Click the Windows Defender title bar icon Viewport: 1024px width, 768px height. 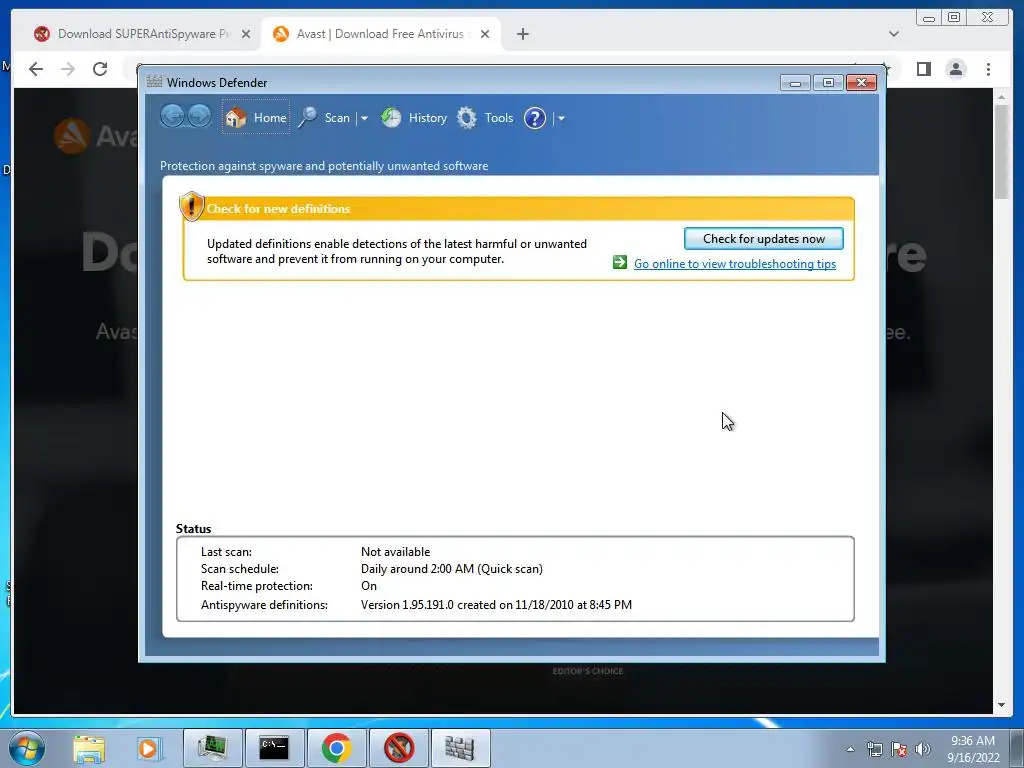click(x=154, y=82)
